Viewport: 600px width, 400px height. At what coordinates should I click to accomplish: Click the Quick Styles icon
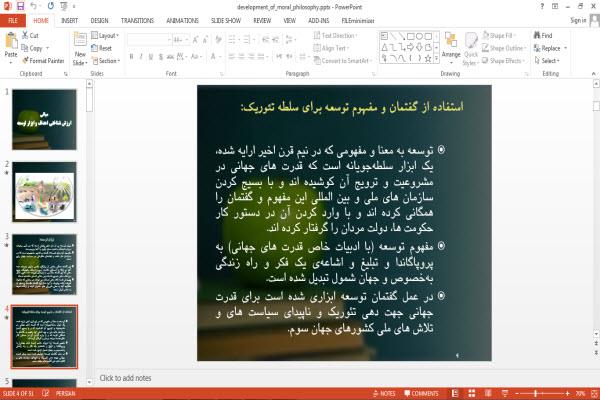click(471, 40)
